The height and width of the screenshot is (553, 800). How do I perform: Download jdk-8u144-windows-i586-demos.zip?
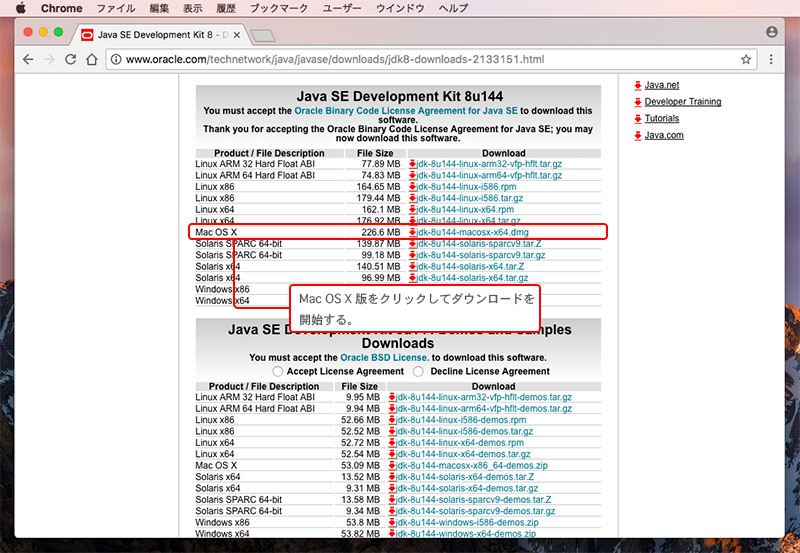click(x=467, y=522)
